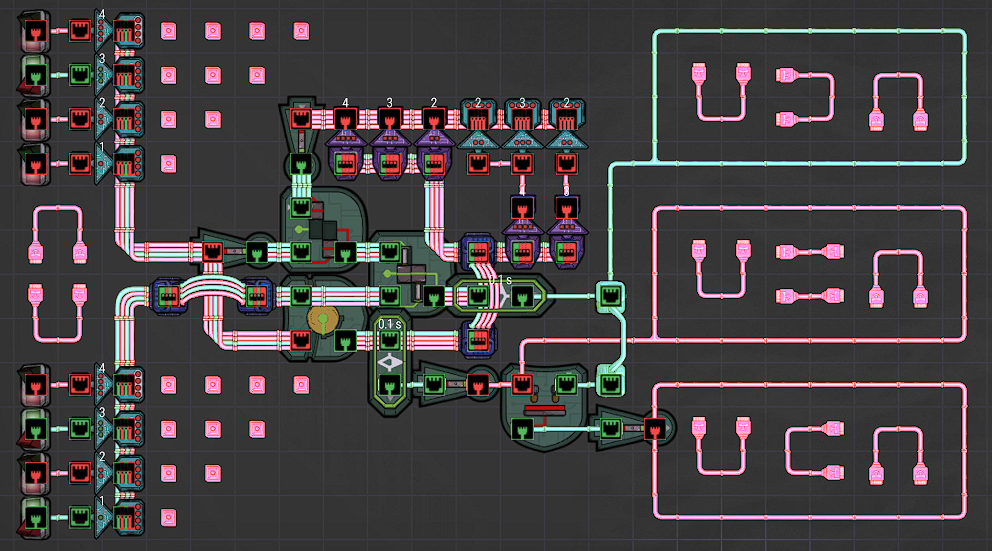Click the single pink square in bottom-left row 1
The image size is (992, 551).
tap(168, 516)
